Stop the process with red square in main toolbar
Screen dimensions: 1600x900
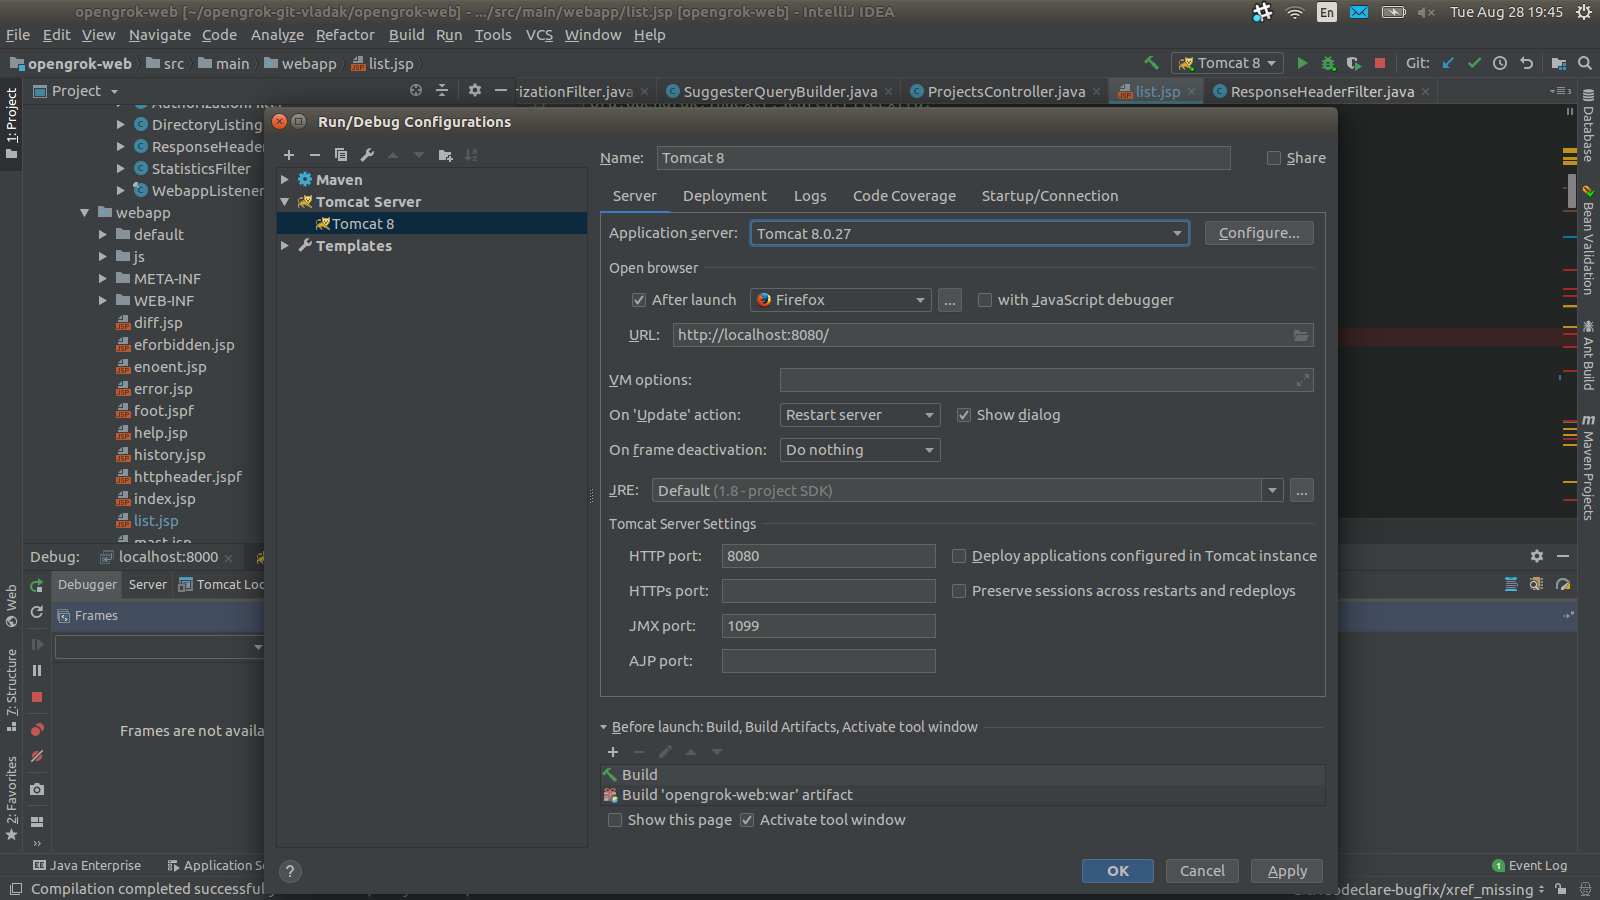[x=1380, y=63]
